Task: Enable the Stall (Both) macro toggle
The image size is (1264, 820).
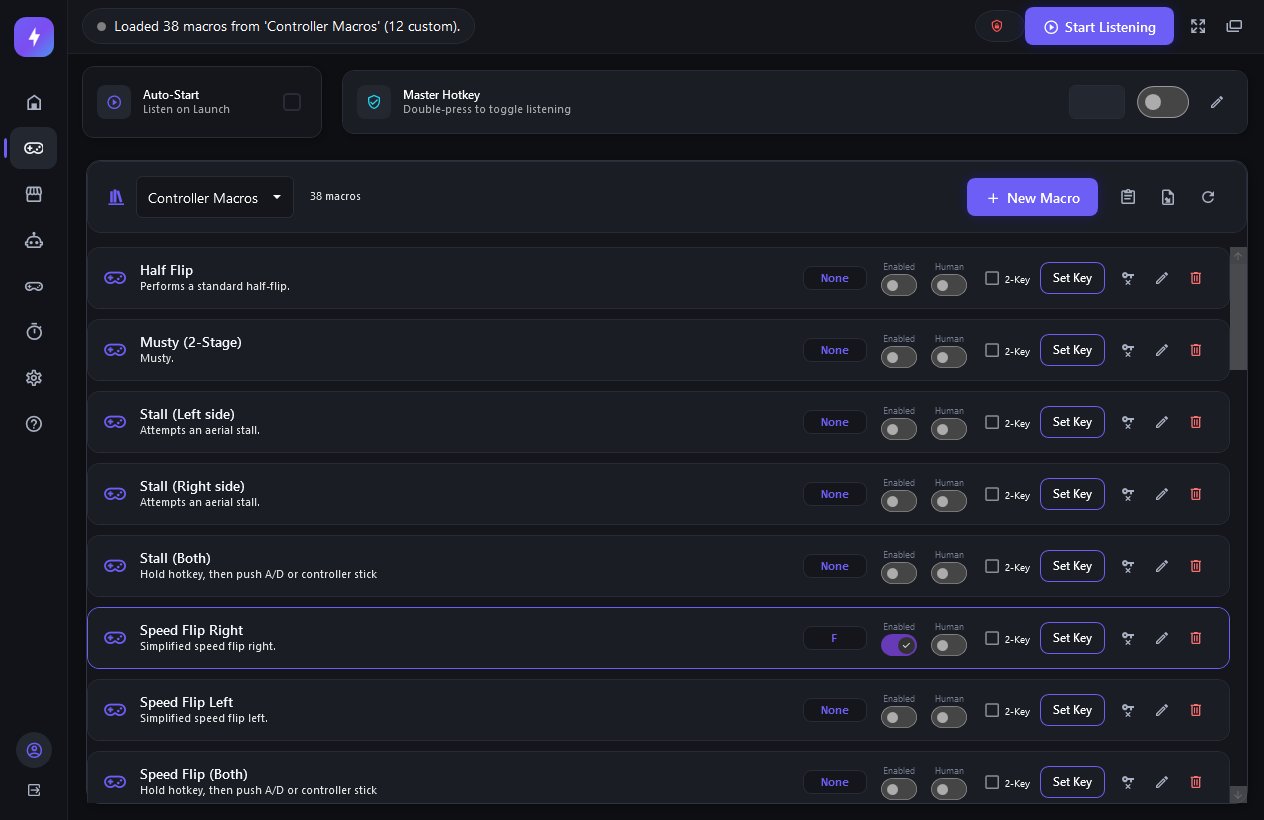Action: coord(899,574)
